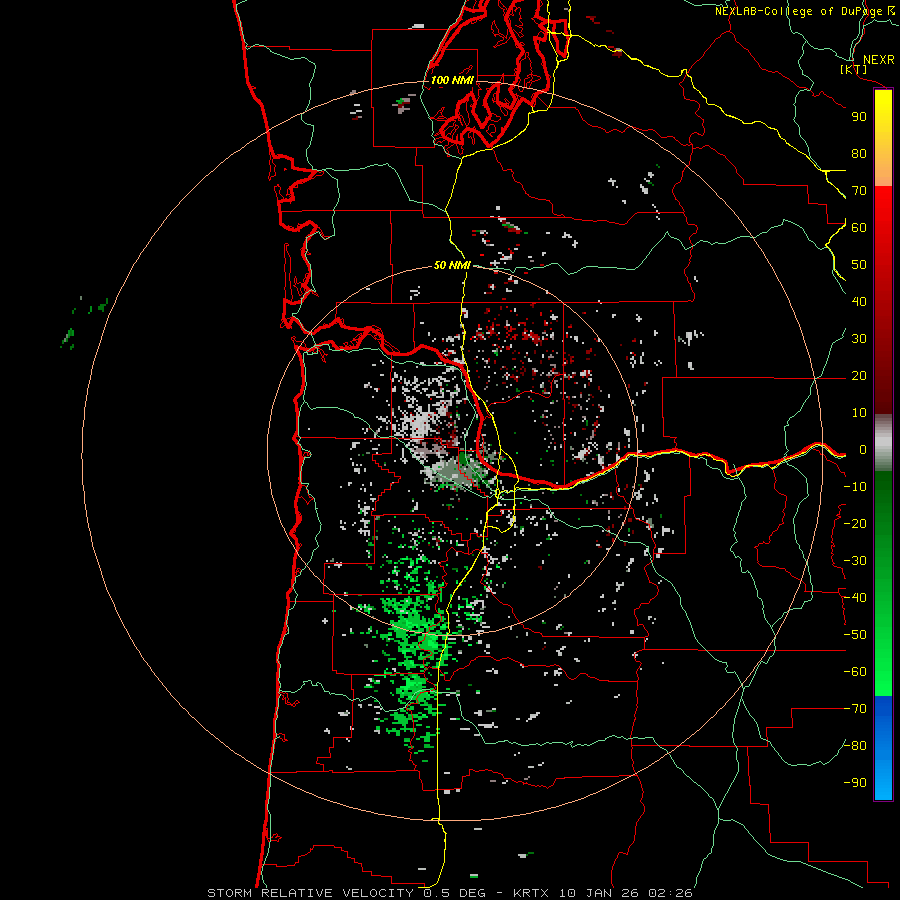Click the "02:26" time stamp in the caption
Image resolution: width=900 pixels, height=900 pixels.
[x=671, y=893]
